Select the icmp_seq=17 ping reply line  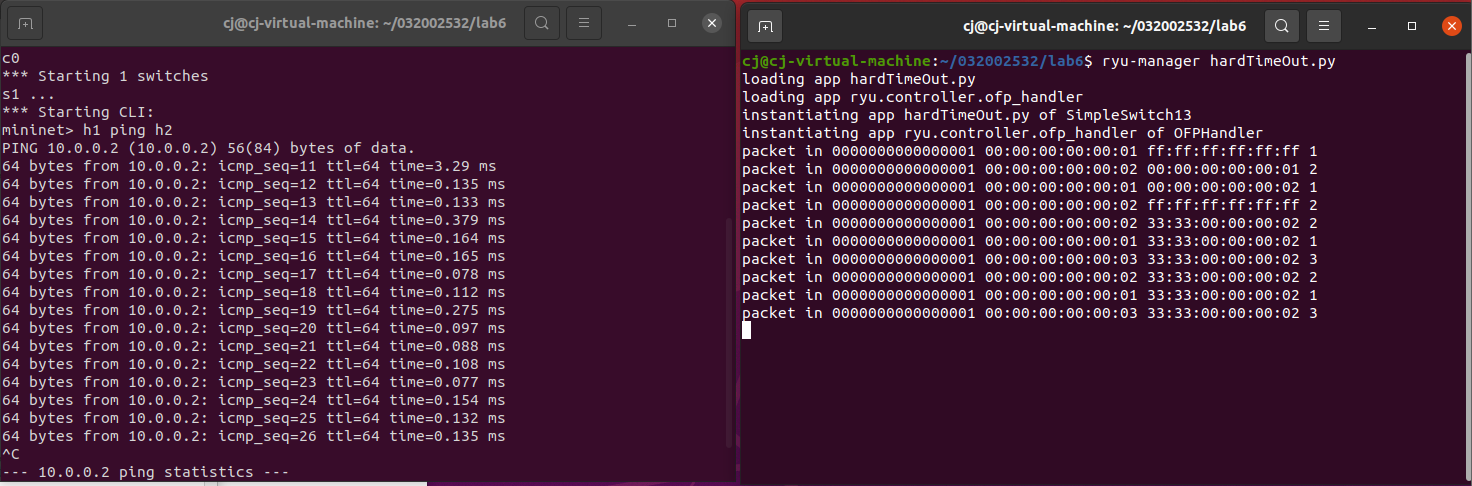pyautogui.click(x=254, y=274)
